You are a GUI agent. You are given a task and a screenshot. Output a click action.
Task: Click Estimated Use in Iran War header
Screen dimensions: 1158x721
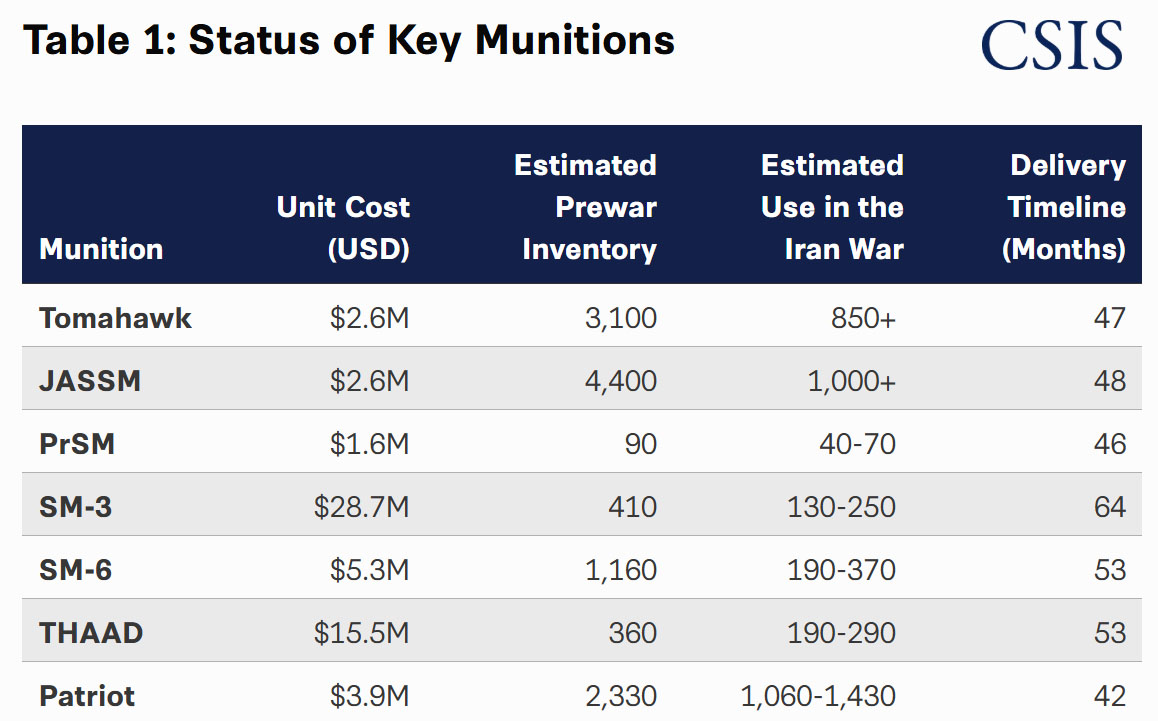(832, 207)
